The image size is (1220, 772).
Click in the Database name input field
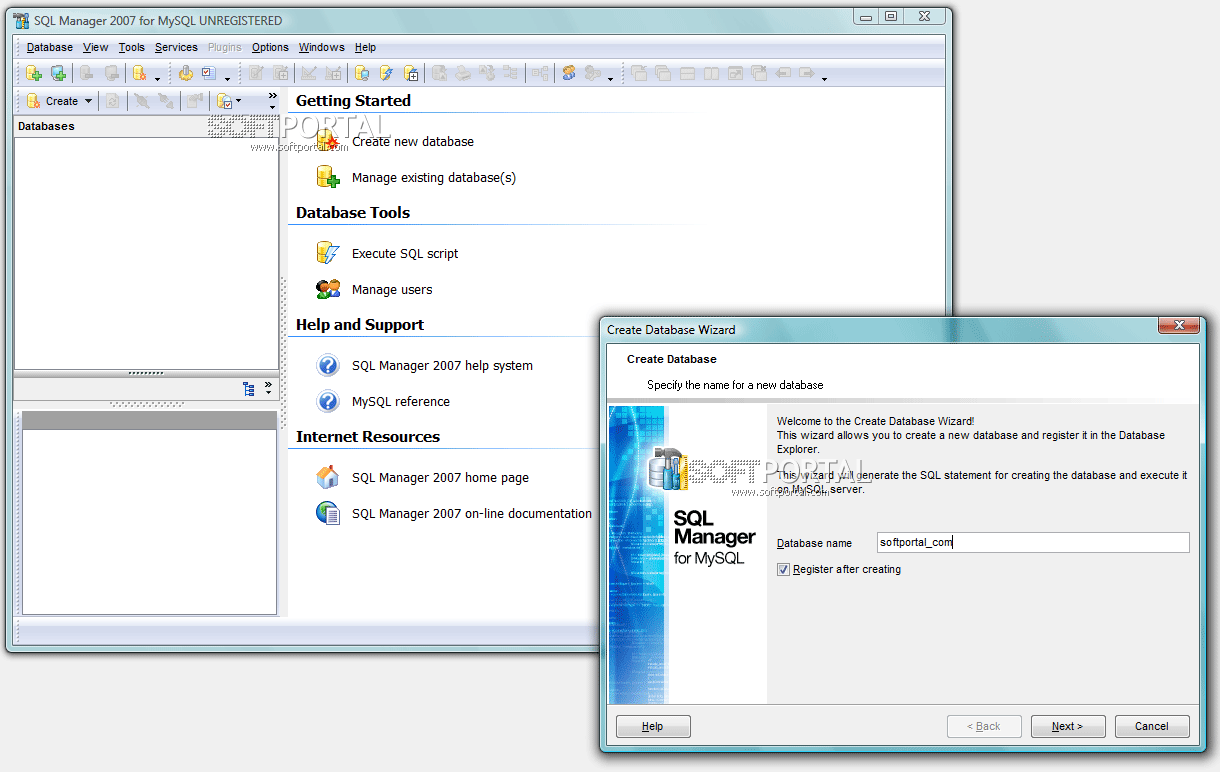point(1033,543)
